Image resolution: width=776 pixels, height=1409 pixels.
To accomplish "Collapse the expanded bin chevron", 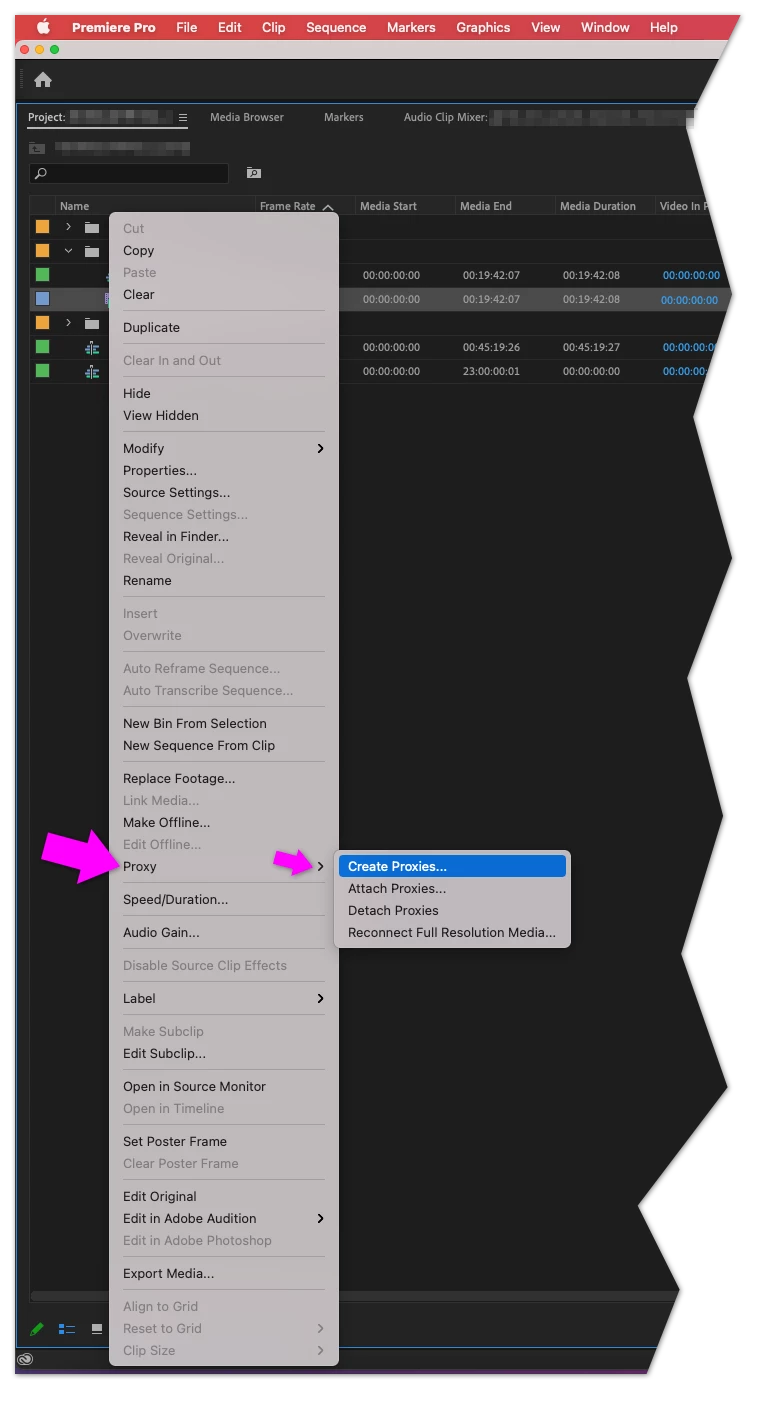I will pos(68,251).
